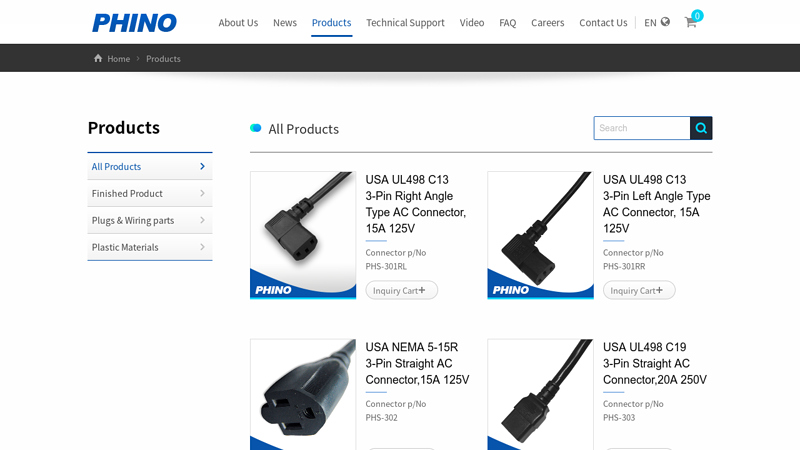This screenshot has height=450, width=800.
Task: Select Finished Product category
Action: click(150, 193)
